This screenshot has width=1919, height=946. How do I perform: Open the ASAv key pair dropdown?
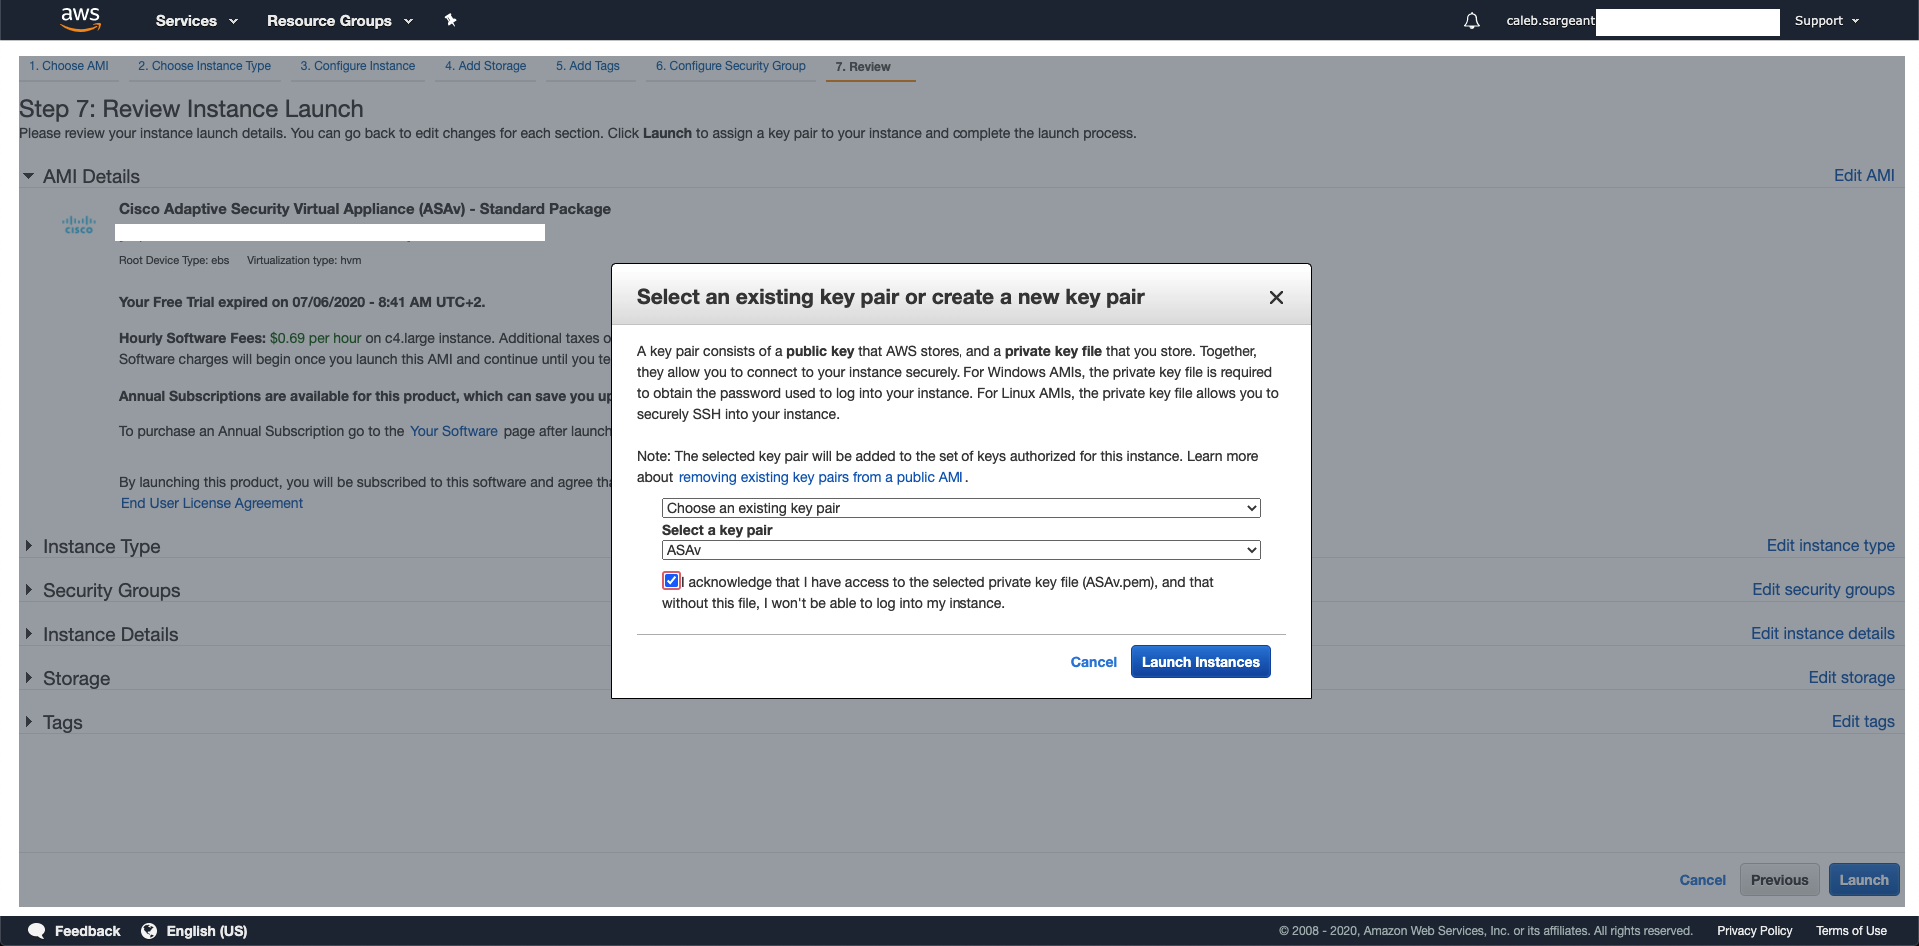pos(961,550)
